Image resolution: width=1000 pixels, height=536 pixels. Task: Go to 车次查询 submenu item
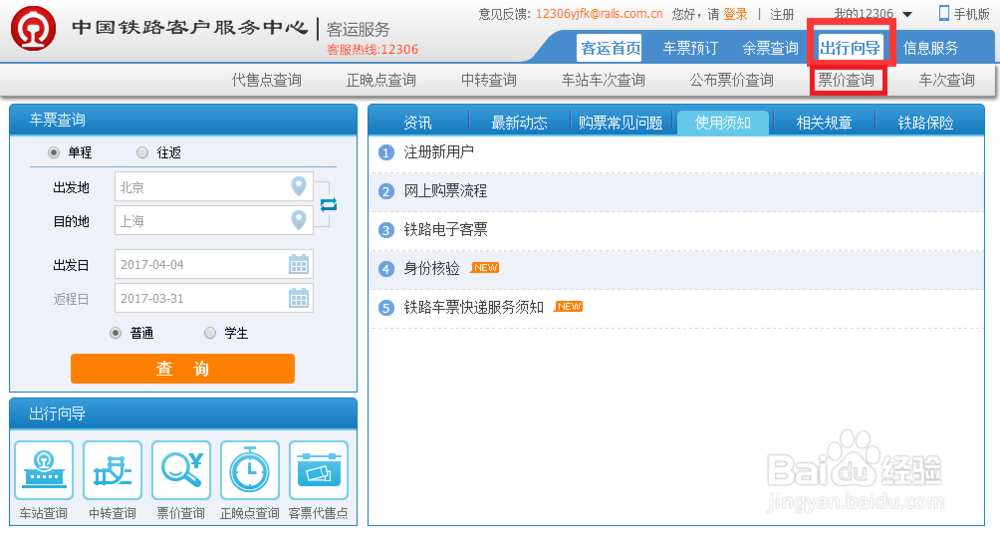pyautogui.click(x=946, y=80)
